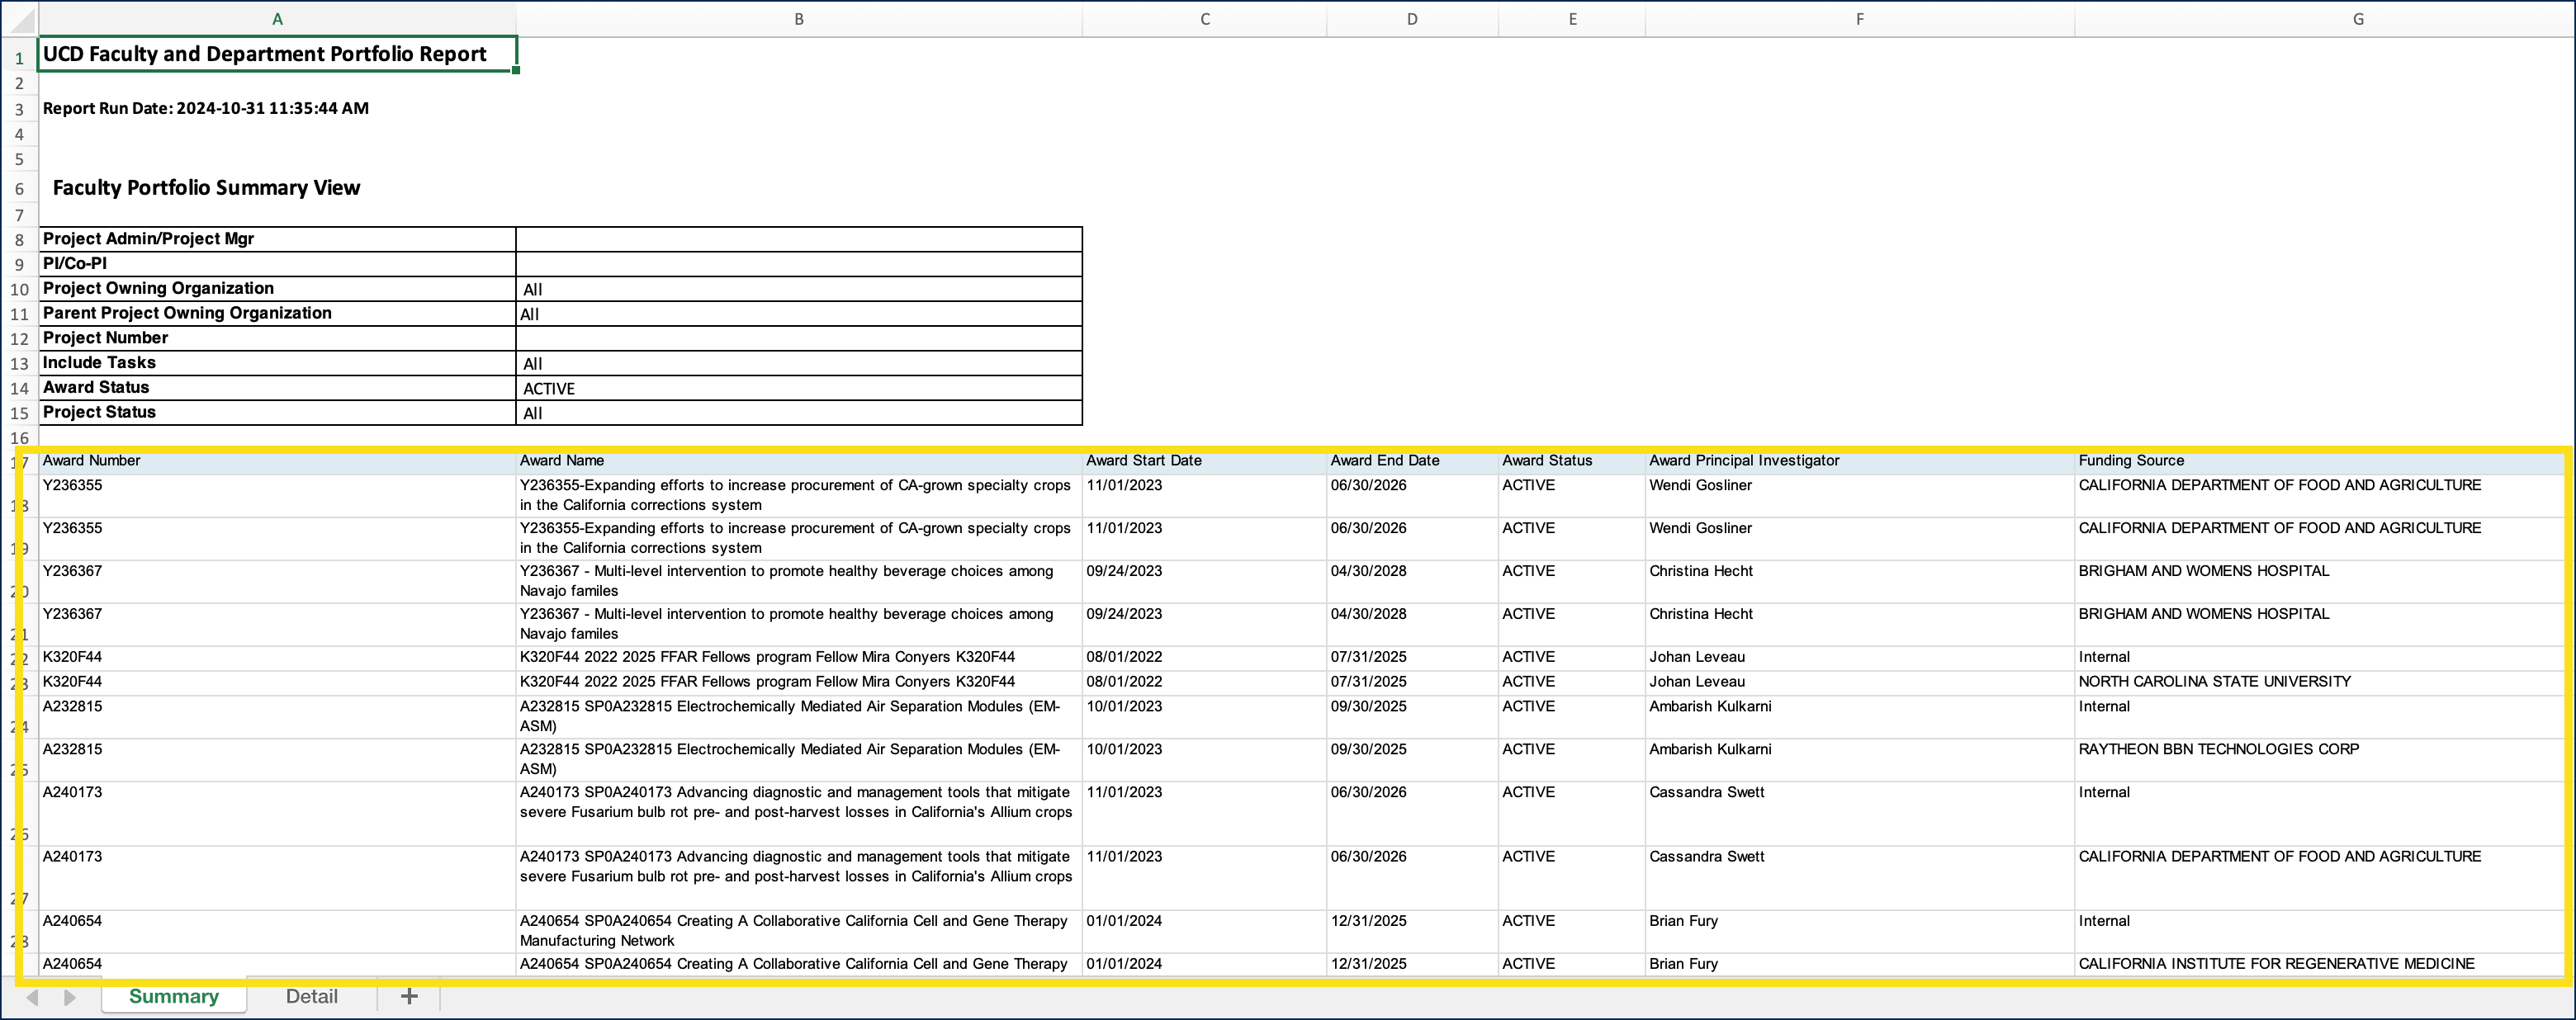The width and height of the screenshot is (2576, 1020).
Task: Select the Summary sheet tab
Action: [173, 996]
